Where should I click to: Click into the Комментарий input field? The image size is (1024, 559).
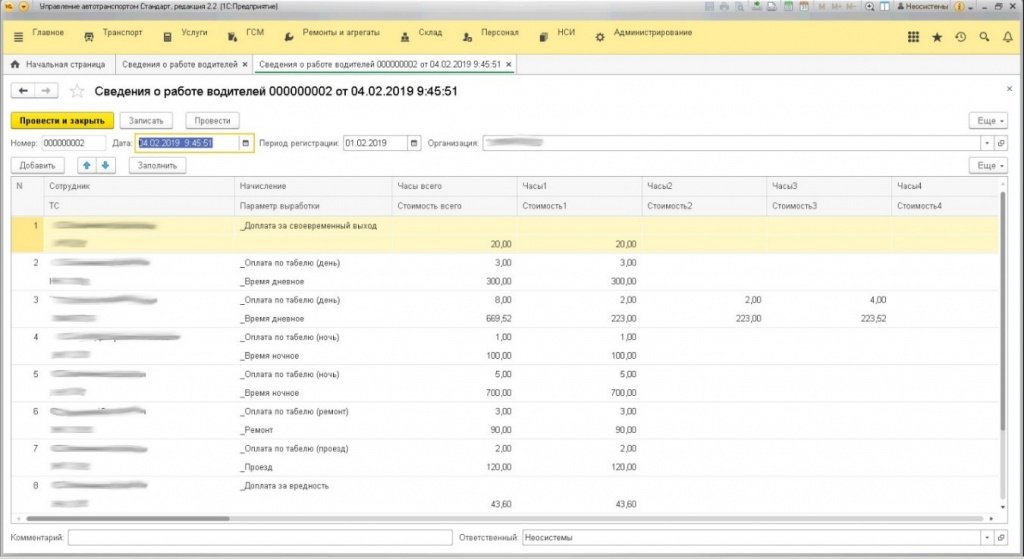(260, 537)
